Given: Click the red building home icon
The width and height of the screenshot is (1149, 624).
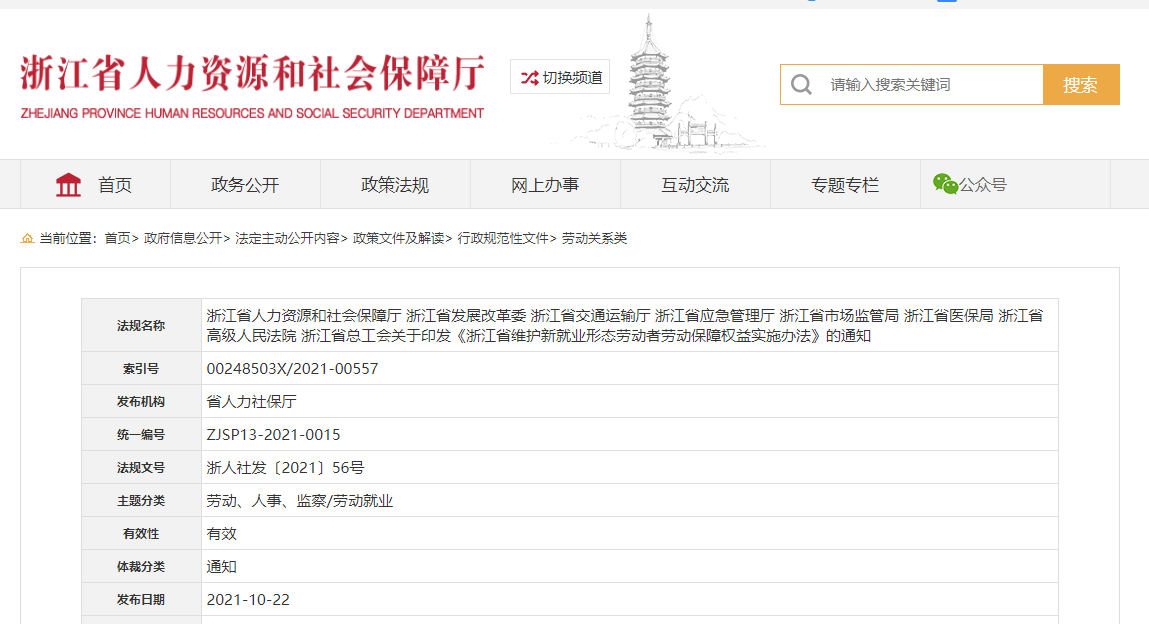Looking at the screenshot, I should coord(68,185).
